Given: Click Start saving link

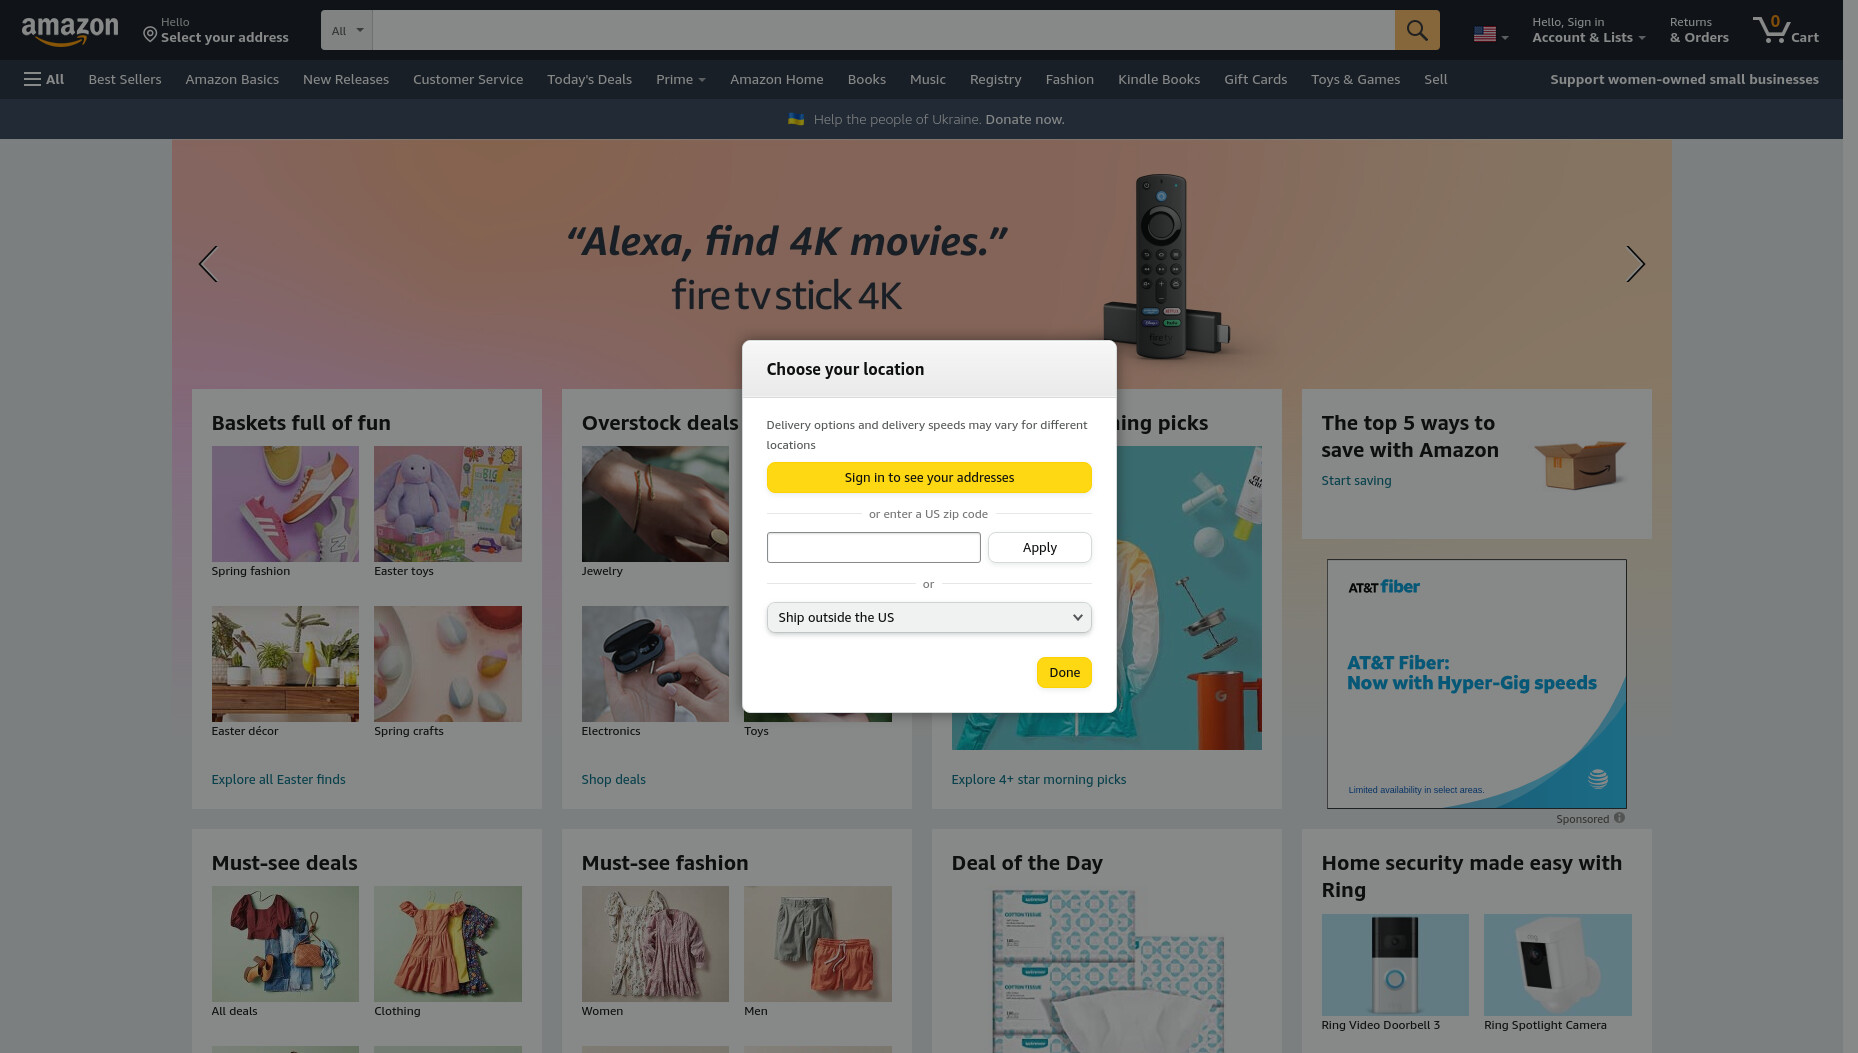Looking at the screenshot, I should (x=1356, y=480).
